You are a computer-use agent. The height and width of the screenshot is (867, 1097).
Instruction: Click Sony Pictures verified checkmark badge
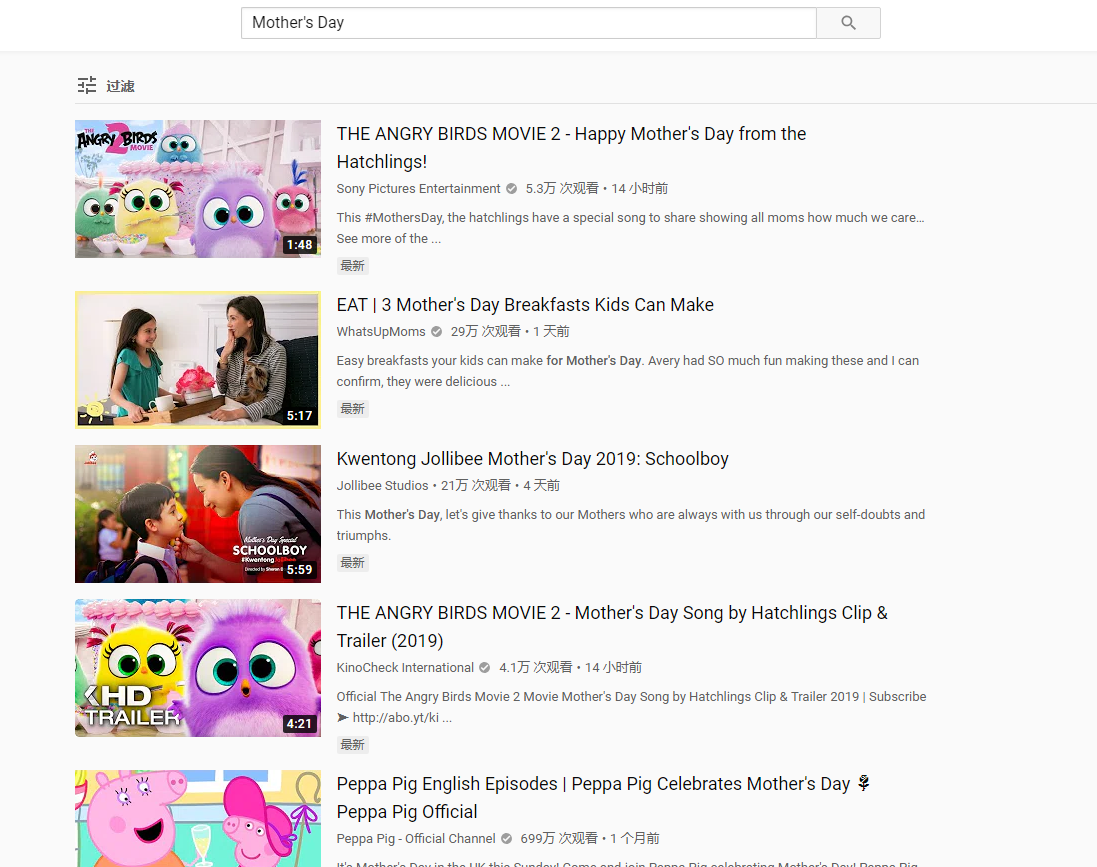point(511,188)
